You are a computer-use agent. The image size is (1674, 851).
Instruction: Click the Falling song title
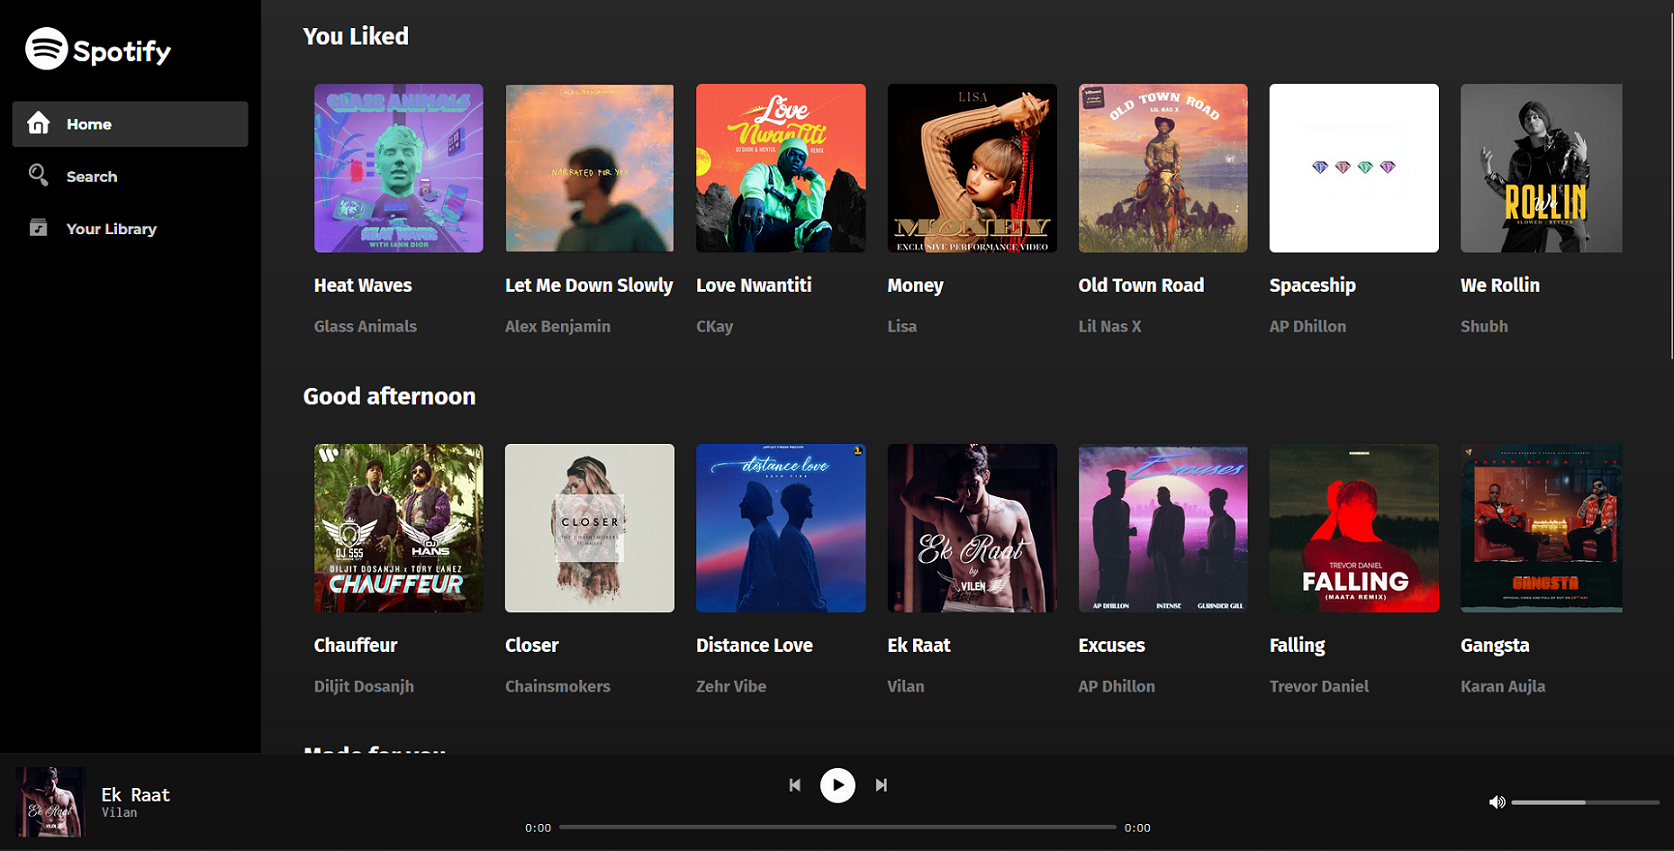click(1297, 645)
